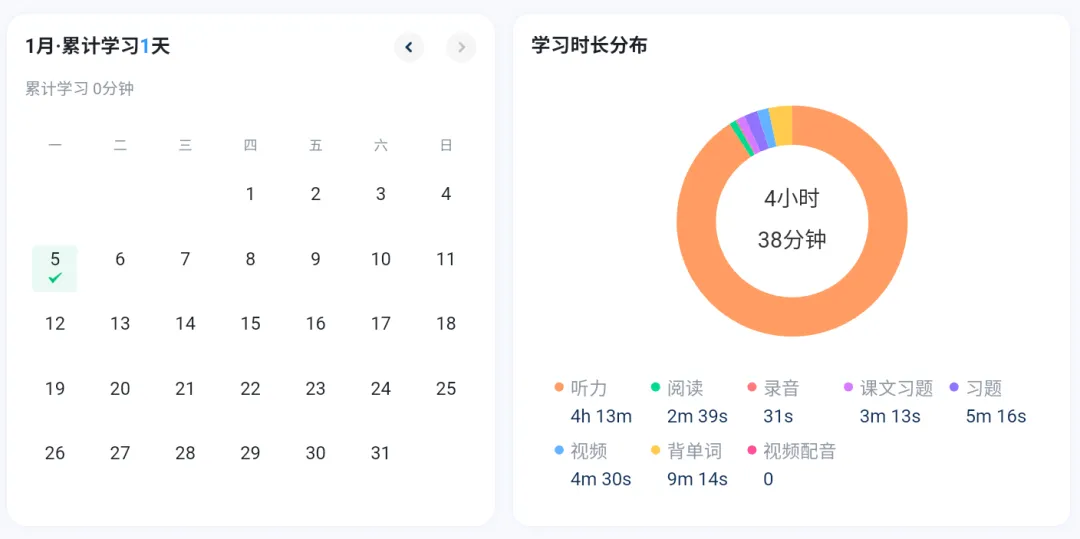Select January 26 in the calendar
Image resolution: width=1080 pixels, height=539 pixels.
tap(55, 453)
